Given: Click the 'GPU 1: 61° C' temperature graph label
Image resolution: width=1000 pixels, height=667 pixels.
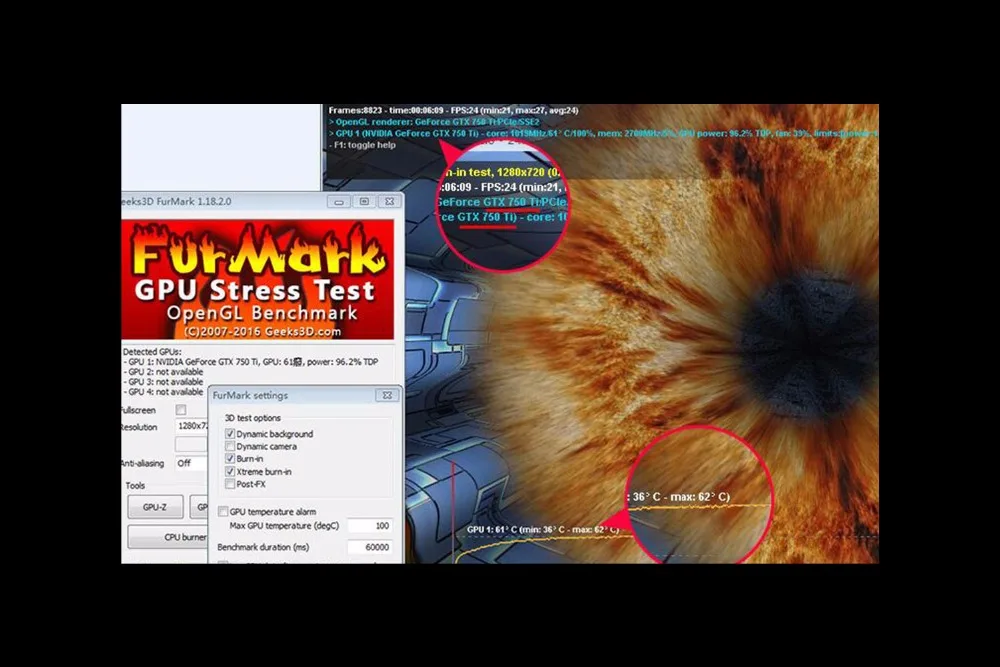Looking at the screenshot, I should pos(543,529).
